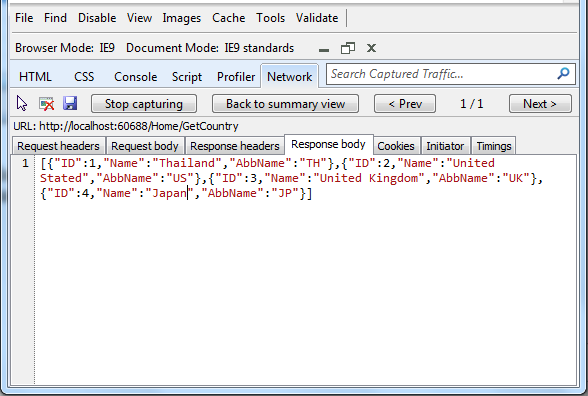Click line number 1 in gutter
This screenshot has width=588, height=396.
pyautogui.click(x=25, y=163)
